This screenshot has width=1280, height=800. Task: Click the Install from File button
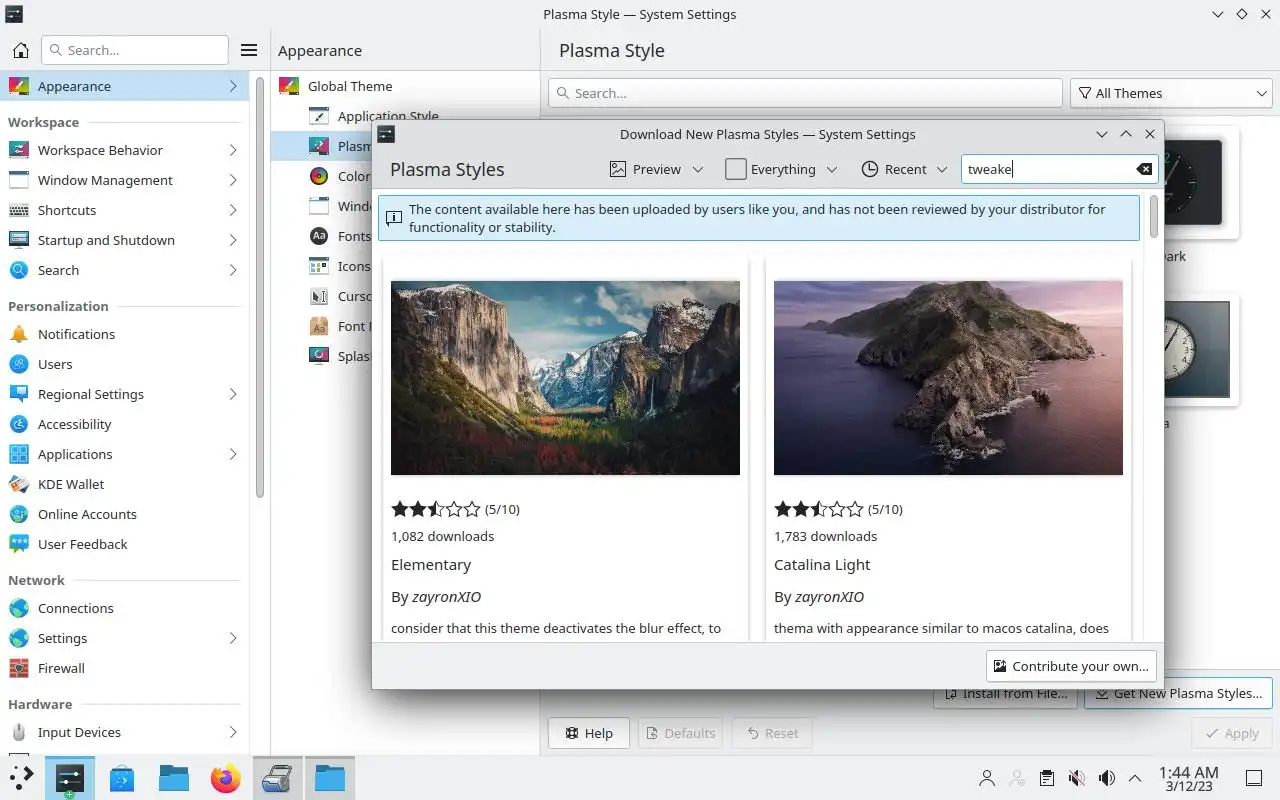point(1005,693)
